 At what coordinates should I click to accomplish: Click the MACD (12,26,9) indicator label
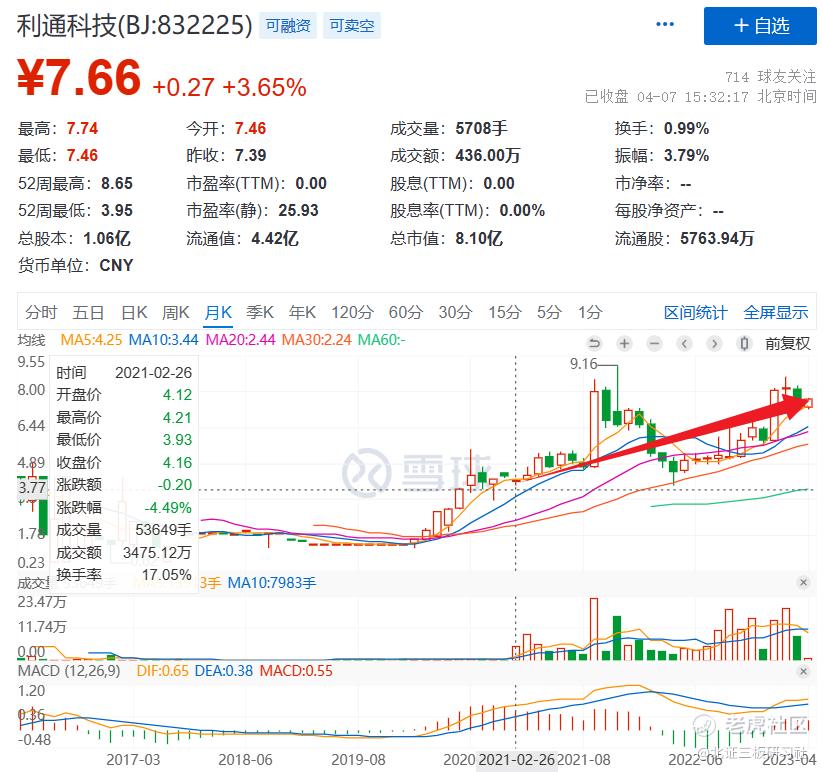[69, 671]
